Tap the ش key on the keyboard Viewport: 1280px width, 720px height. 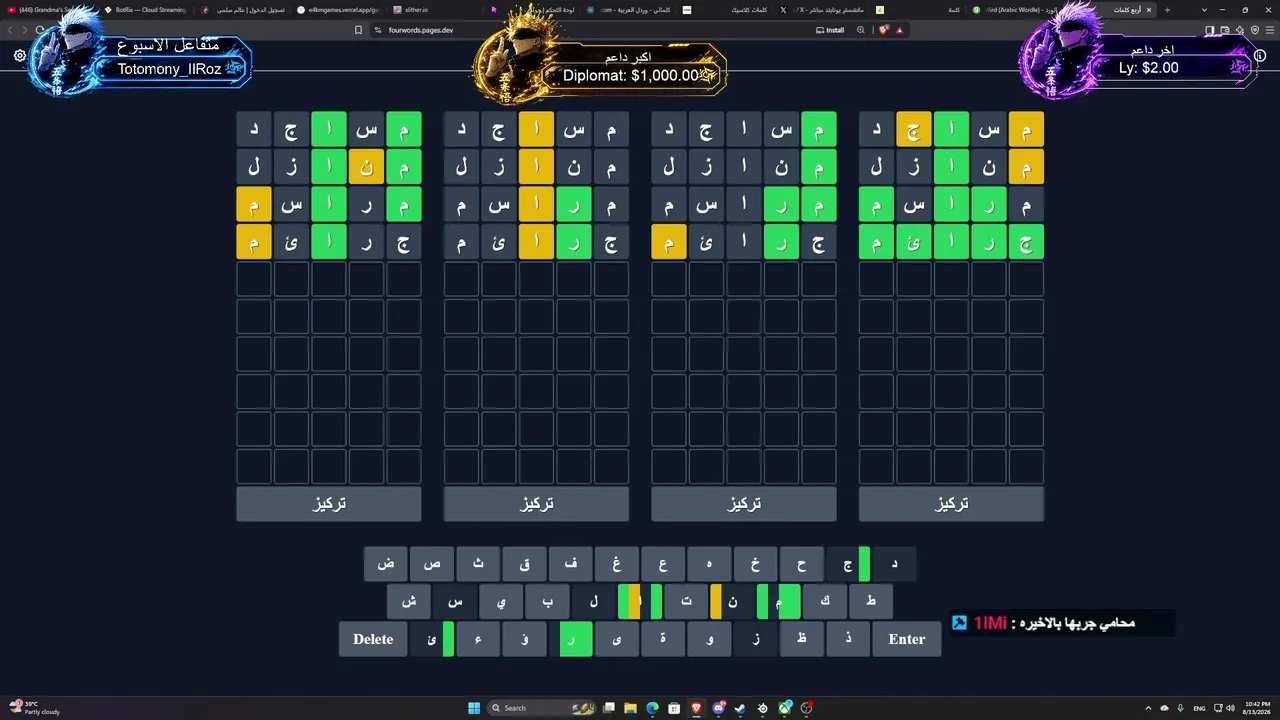click(x=409, y=602)
